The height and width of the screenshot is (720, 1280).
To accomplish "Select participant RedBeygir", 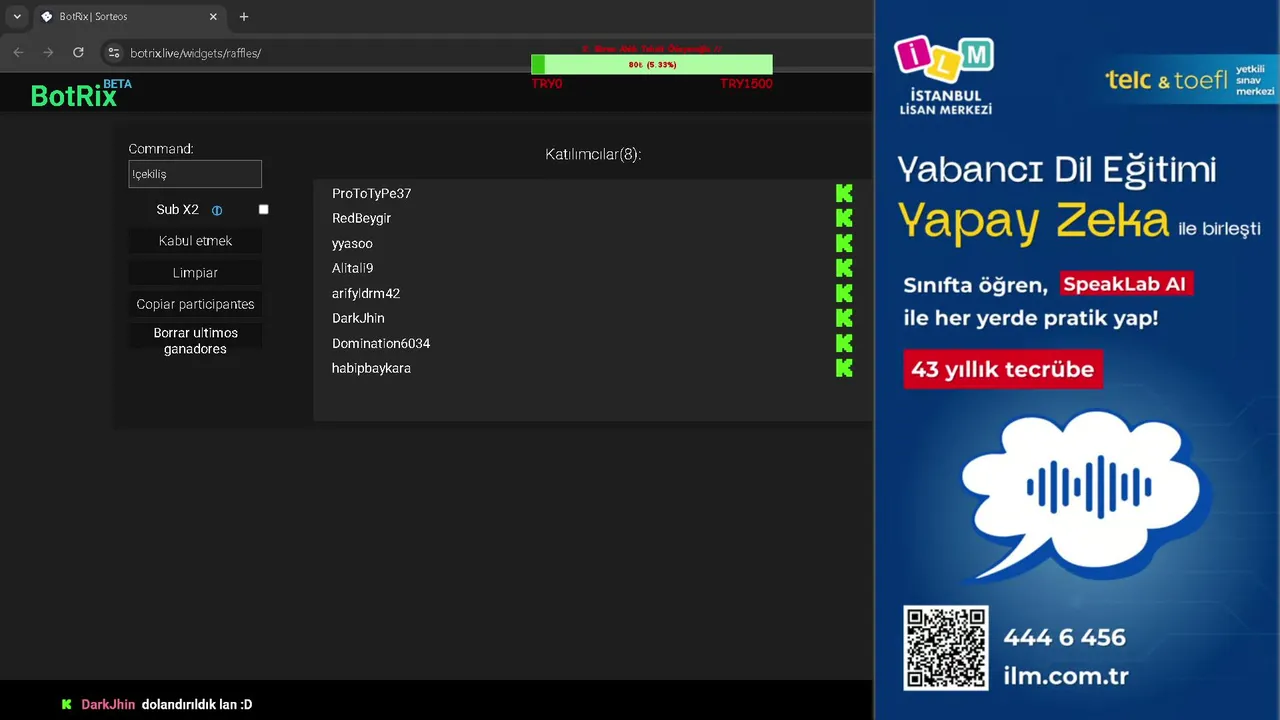I will (x=361, y=218).
